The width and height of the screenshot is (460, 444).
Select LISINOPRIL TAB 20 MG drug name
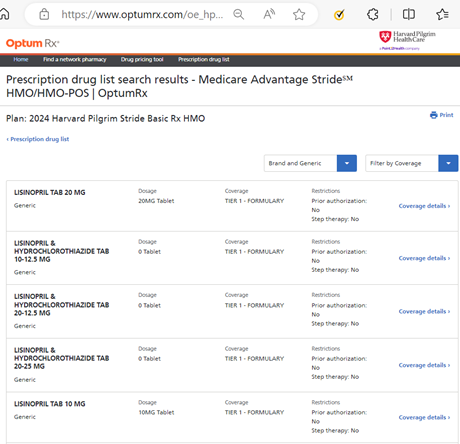(50, 192)
